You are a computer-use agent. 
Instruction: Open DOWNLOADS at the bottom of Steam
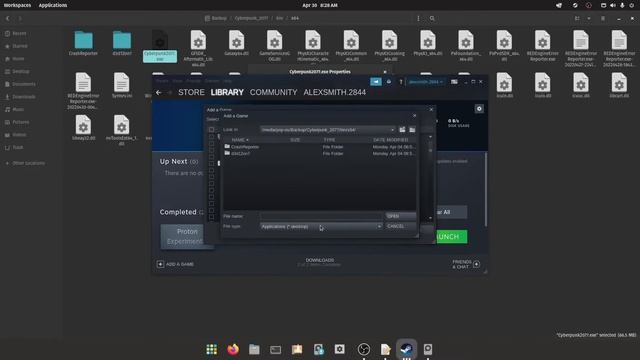pyautogui.click(x=320, y=260)
